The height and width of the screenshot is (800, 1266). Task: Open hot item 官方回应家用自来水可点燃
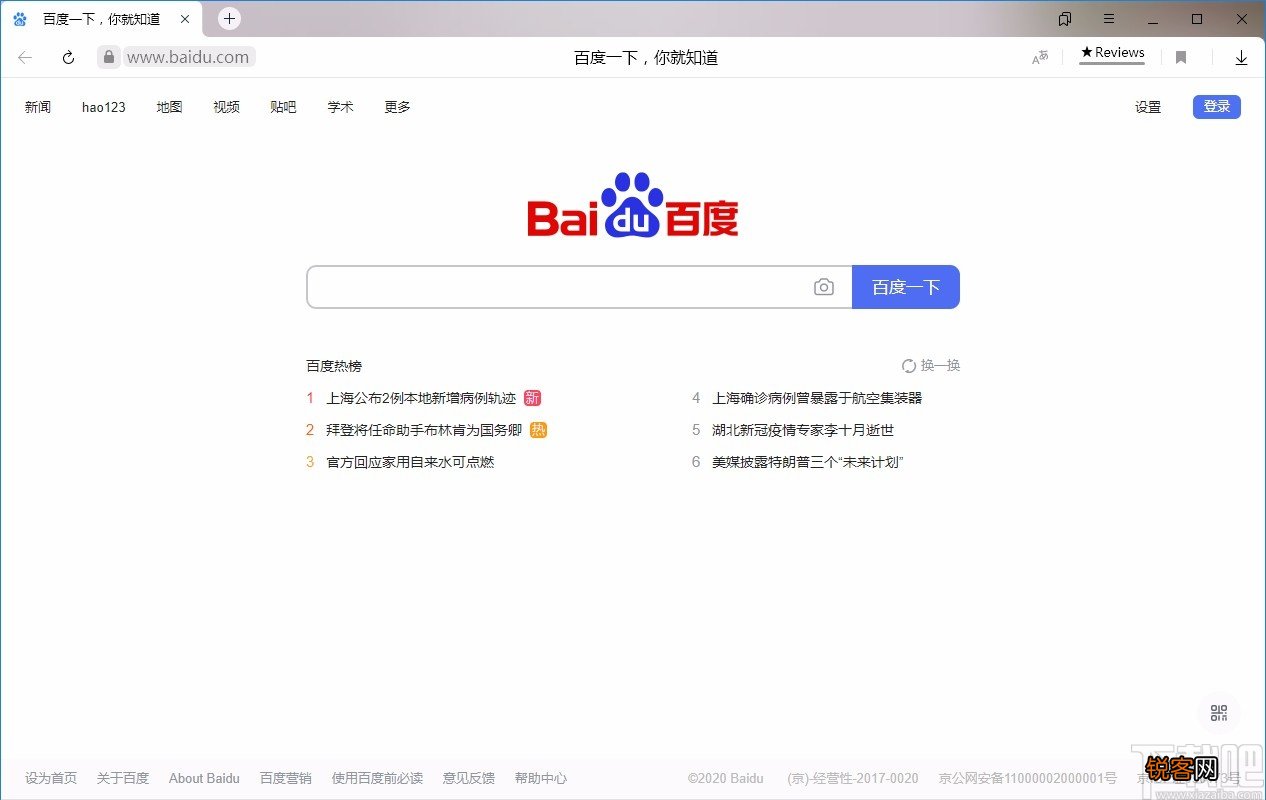[x=410, y=462]
